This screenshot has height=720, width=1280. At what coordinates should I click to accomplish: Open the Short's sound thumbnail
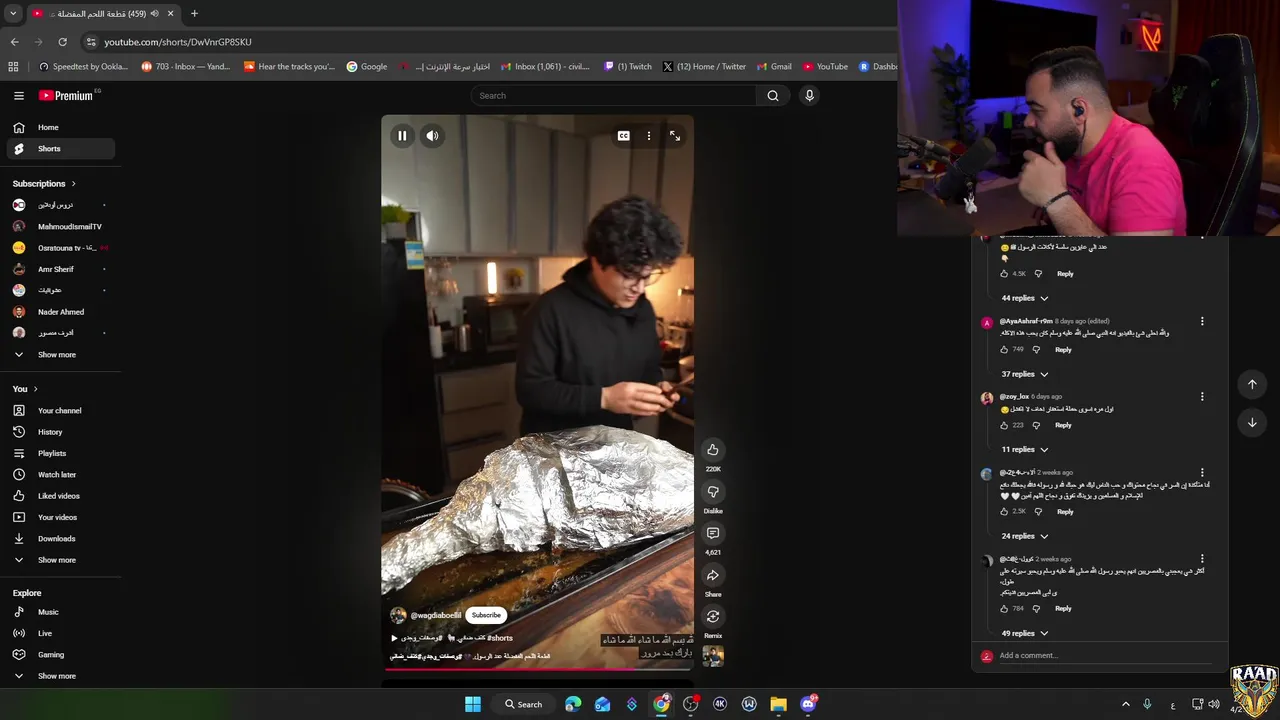[x=713, y=656]
